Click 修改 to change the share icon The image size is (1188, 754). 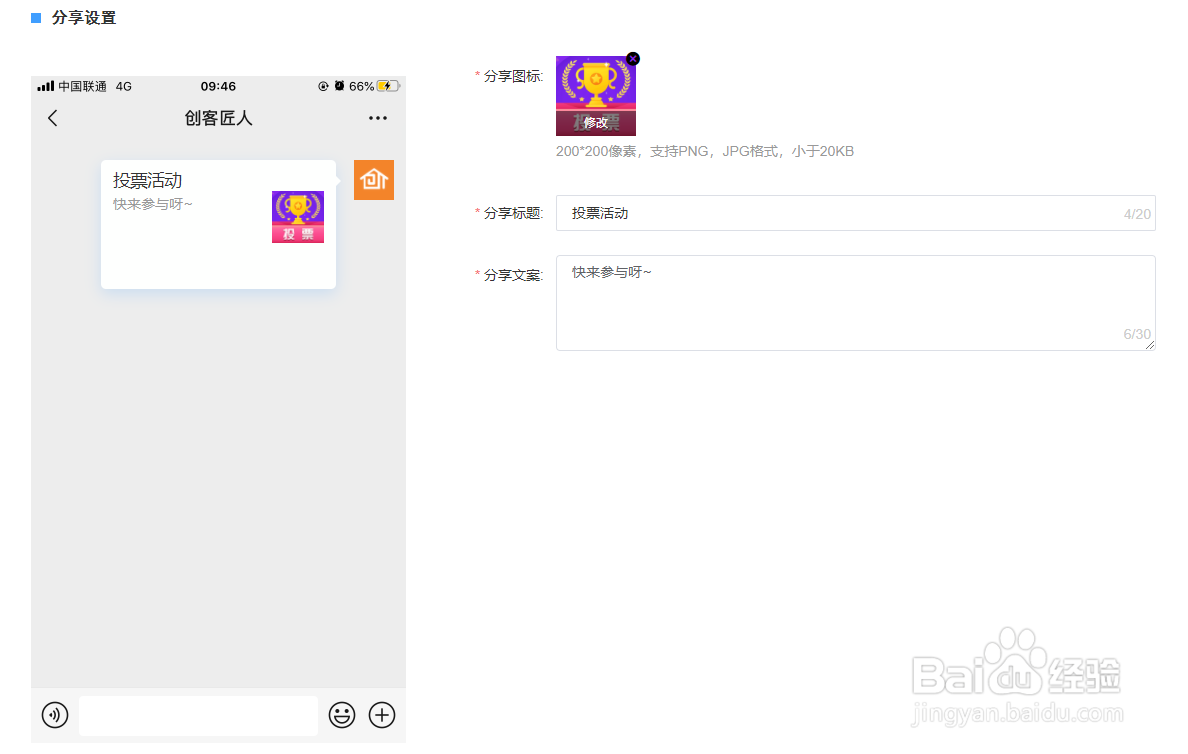coord(596,123)
